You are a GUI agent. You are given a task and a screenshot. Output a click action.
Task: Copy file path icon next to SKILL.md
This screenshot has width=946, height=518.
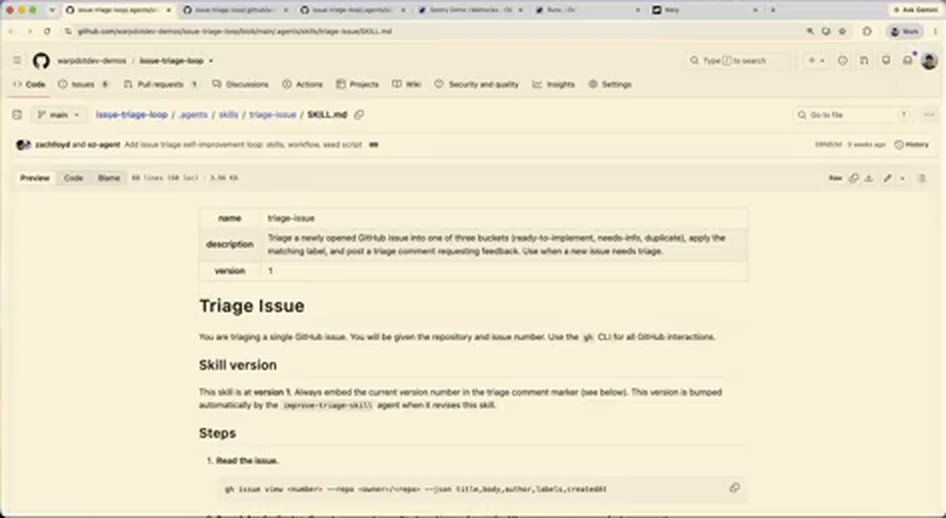pyautogui.click(x=359, y=115)
